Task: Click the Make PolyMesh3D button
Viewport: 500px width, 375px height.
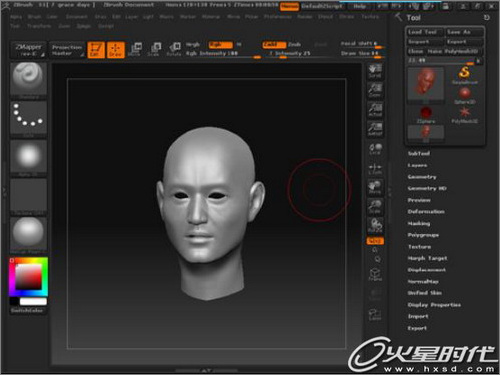Action: (455, 51)
